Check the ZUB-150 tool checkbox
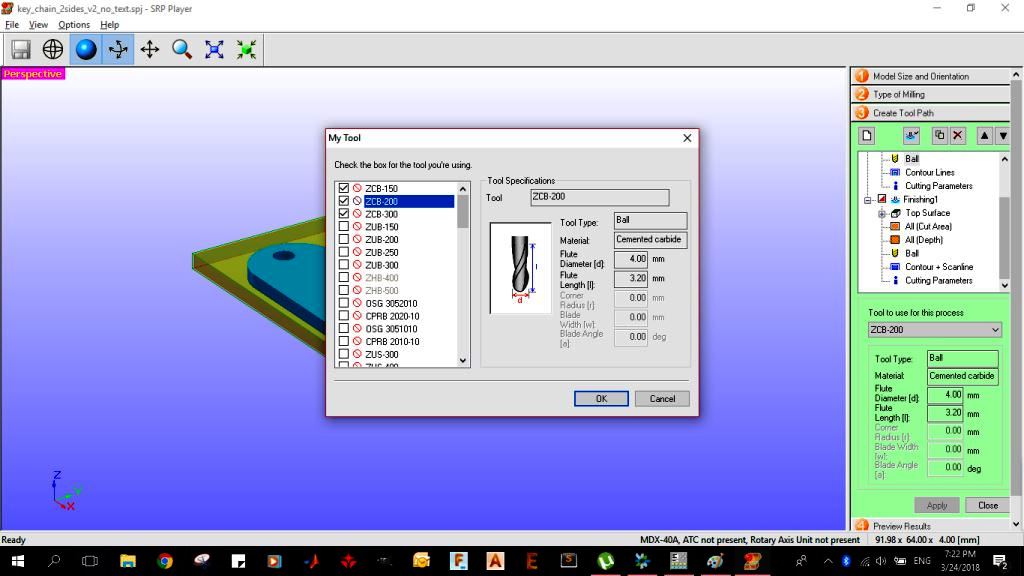 (344, 227)
